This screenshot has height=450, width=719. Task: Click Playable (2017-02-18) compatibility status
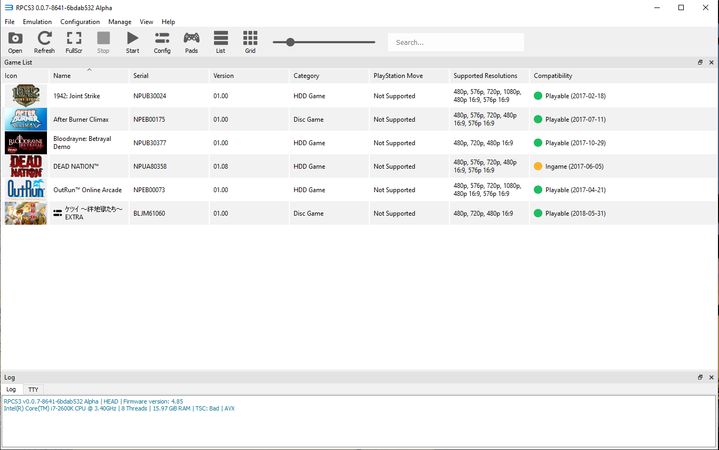tap(570, 96)
